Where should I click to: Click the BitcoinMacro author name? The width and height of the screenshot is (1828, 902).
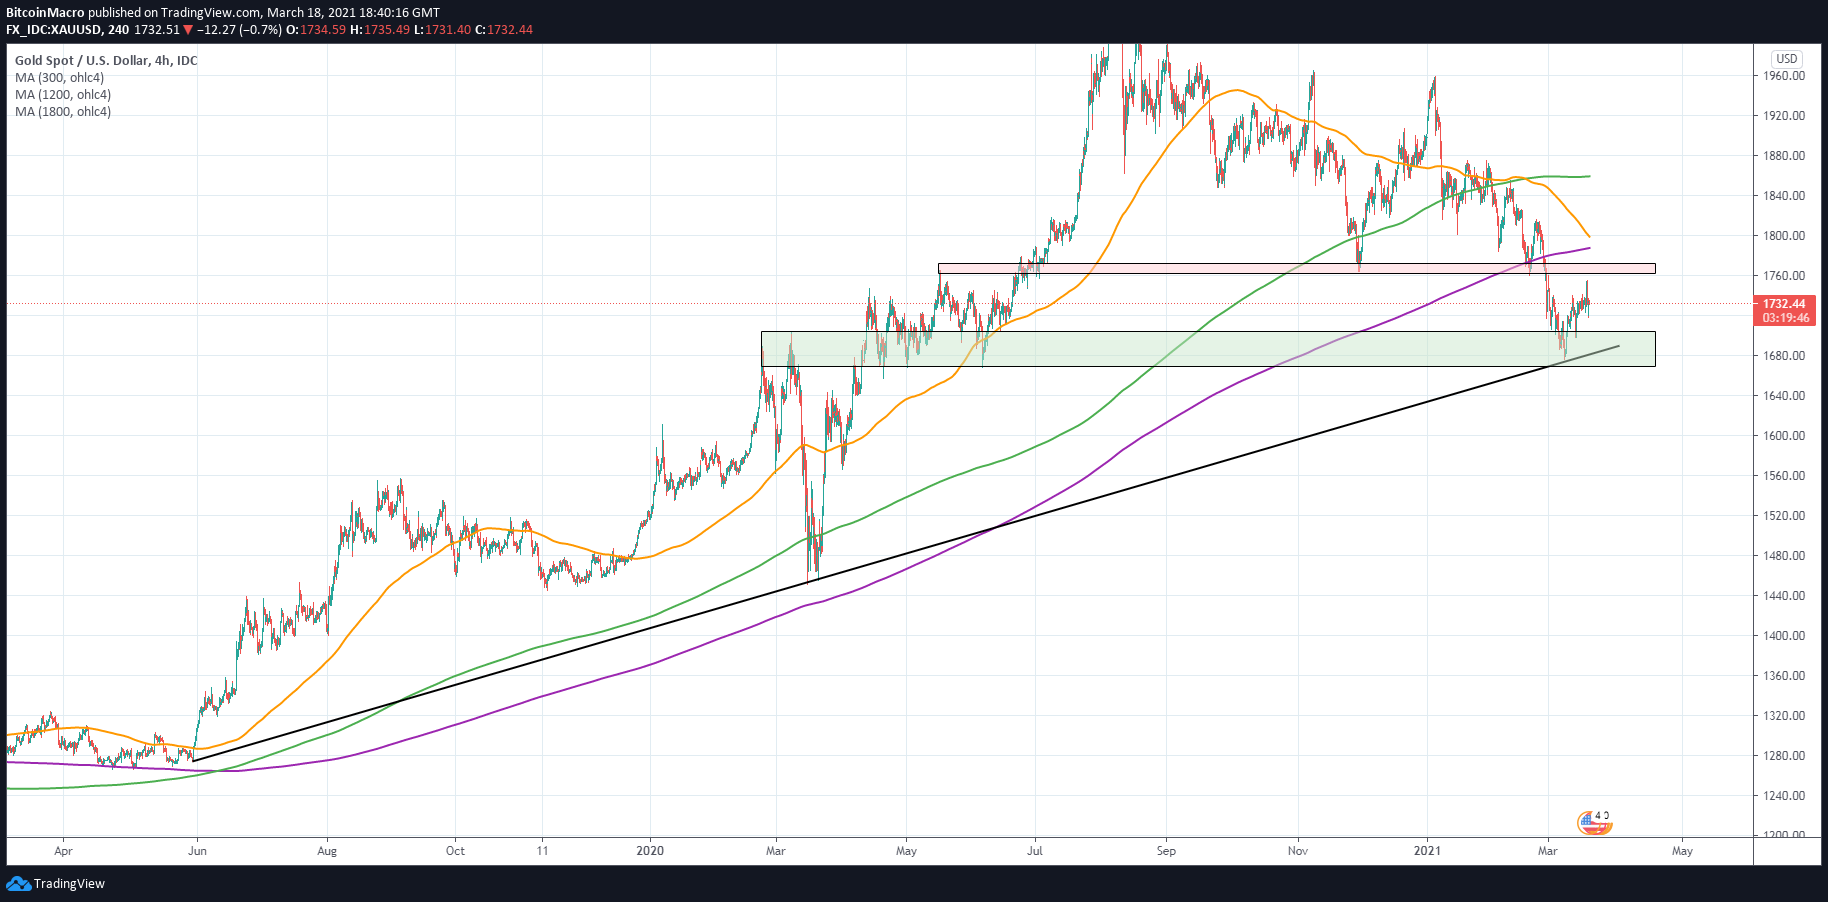coord(45,13)
